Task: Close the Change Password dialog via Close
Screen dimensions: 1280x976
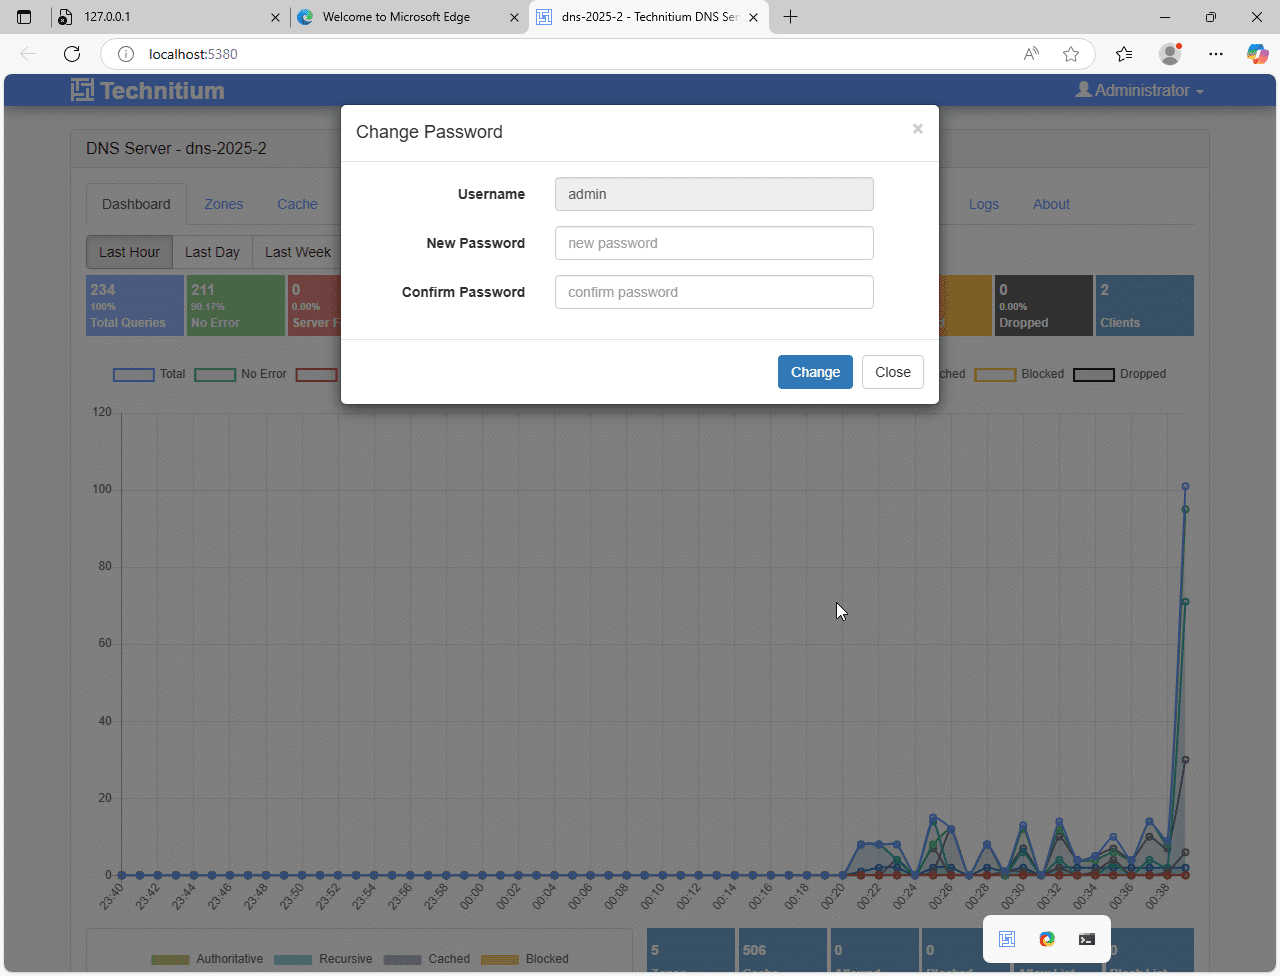Action: pyautogui.click(x=892, y=371)
